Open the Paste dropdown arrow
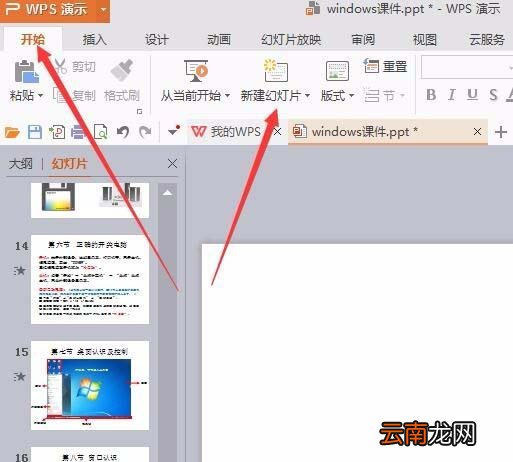Image resolution: width=513 pixels, height=462 pixels. pos(41,96)
